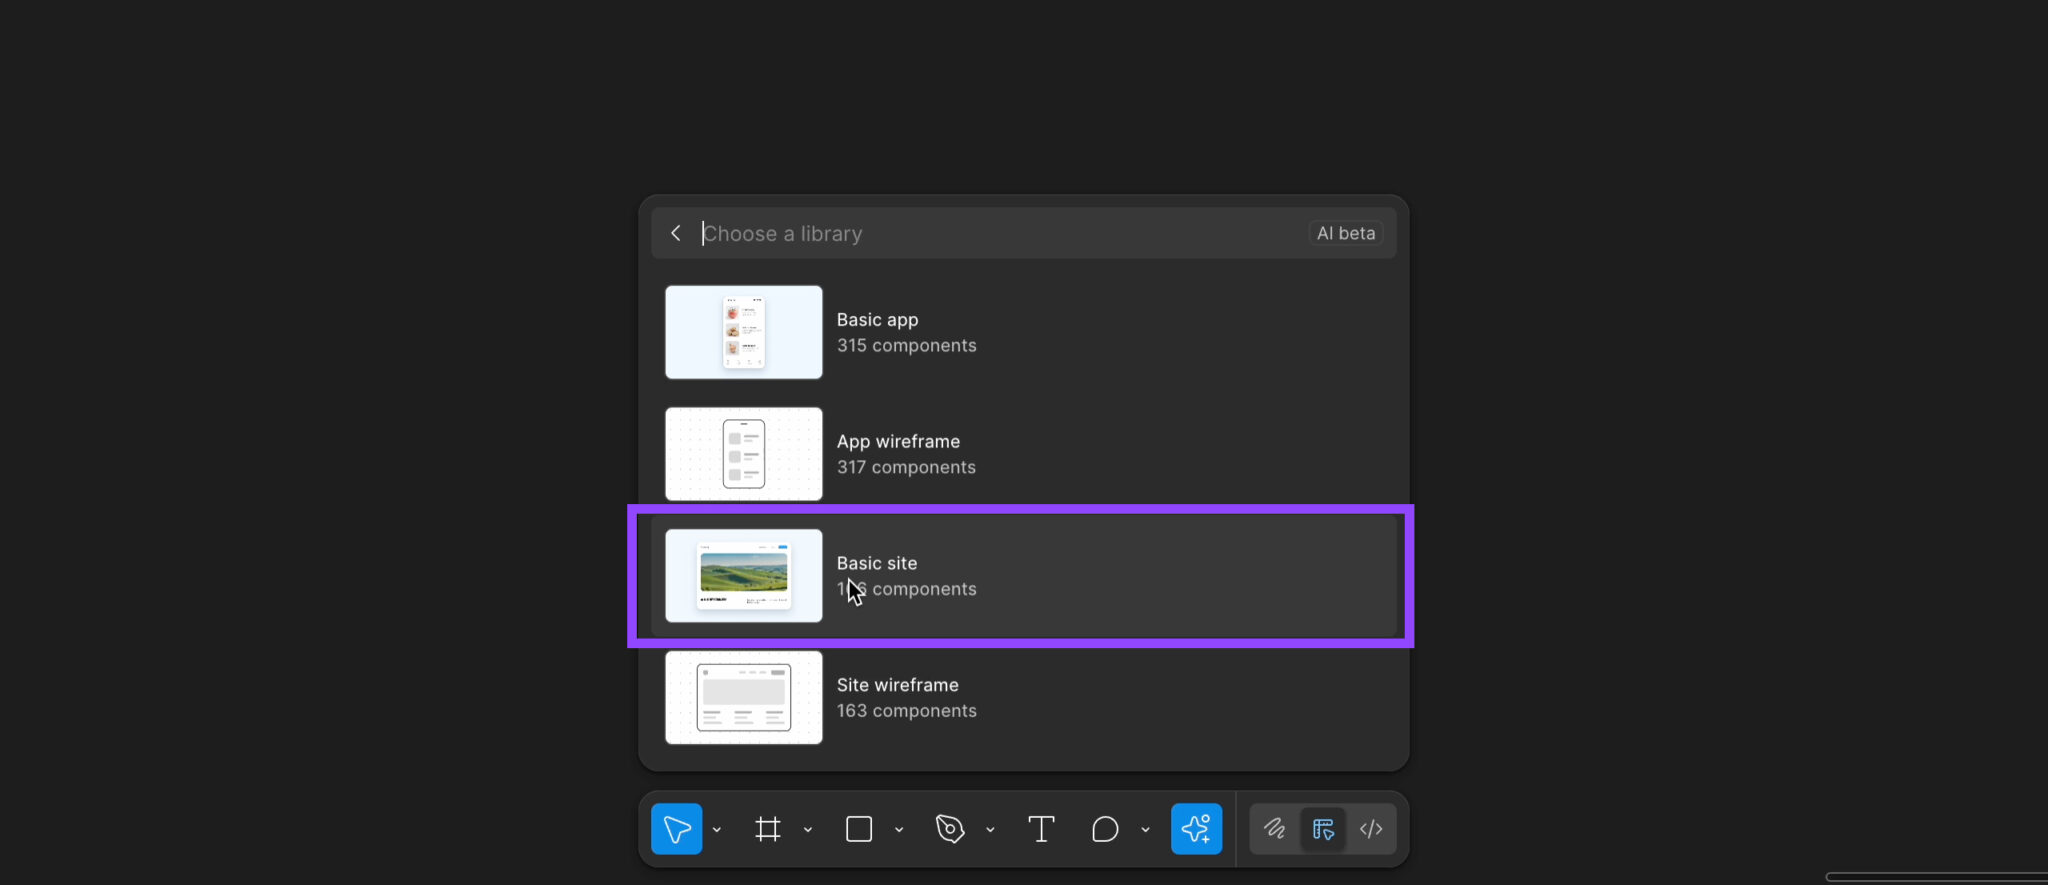Select the Rectangle shape tool

(859, 829)
